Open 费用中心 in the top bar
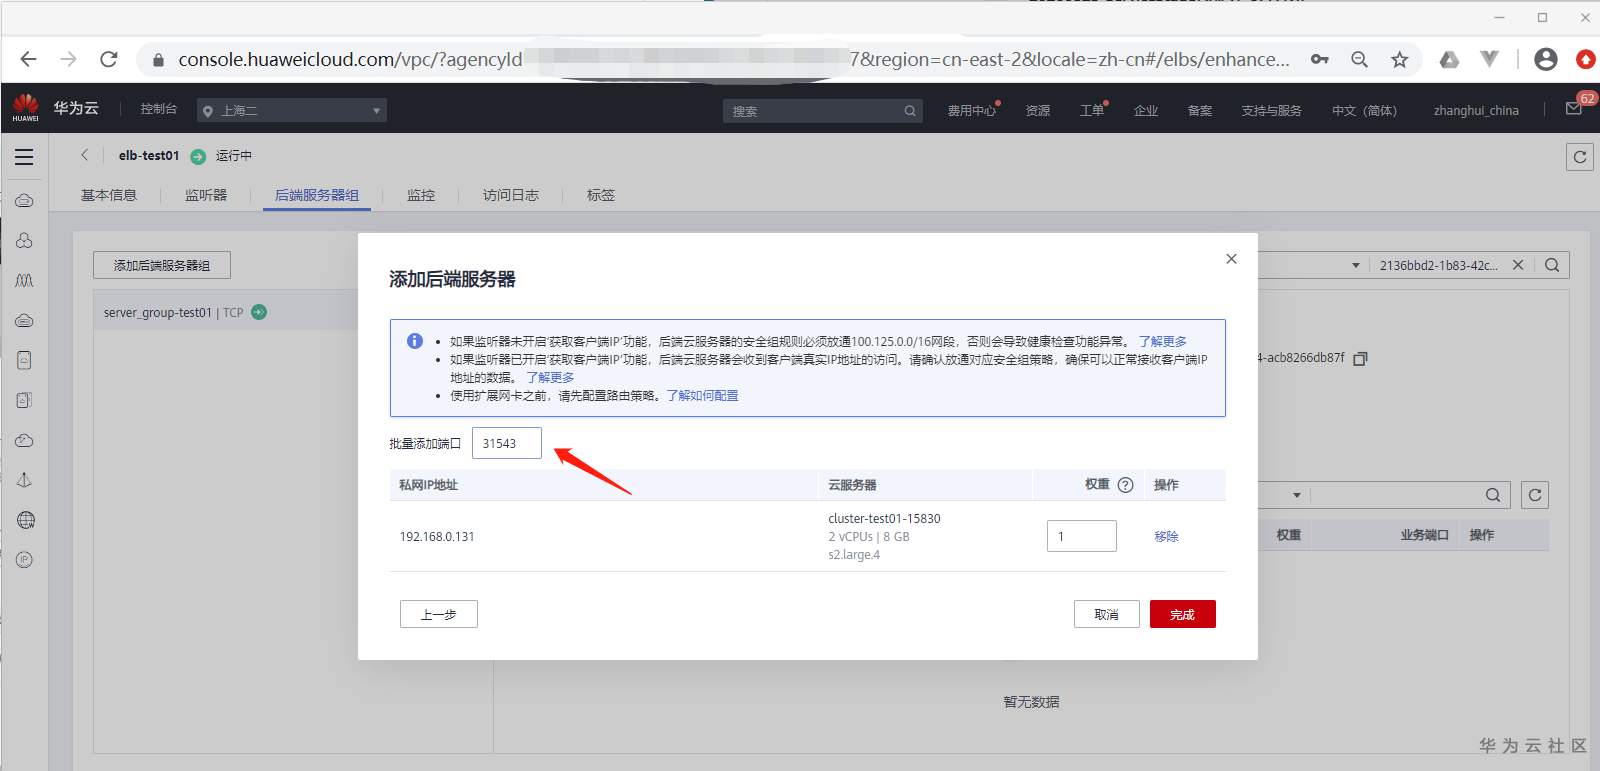The width and height of the screenshot is (1600, 771). coord(972,110)
